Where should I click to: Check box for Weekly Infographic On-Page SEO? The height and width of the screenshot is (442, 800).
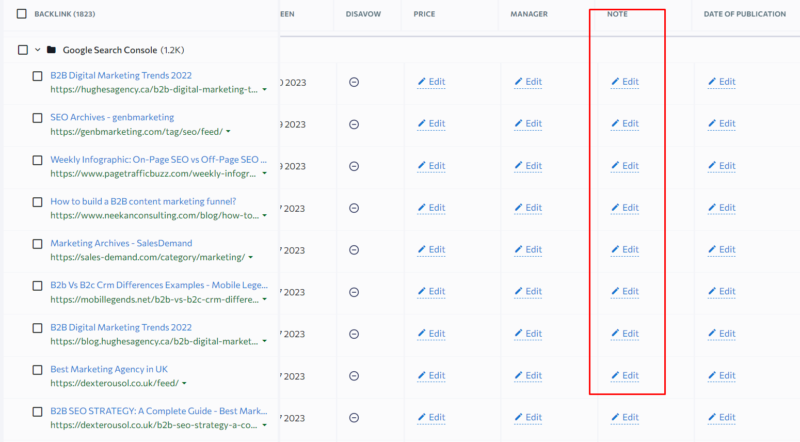[x=37, y=160]
